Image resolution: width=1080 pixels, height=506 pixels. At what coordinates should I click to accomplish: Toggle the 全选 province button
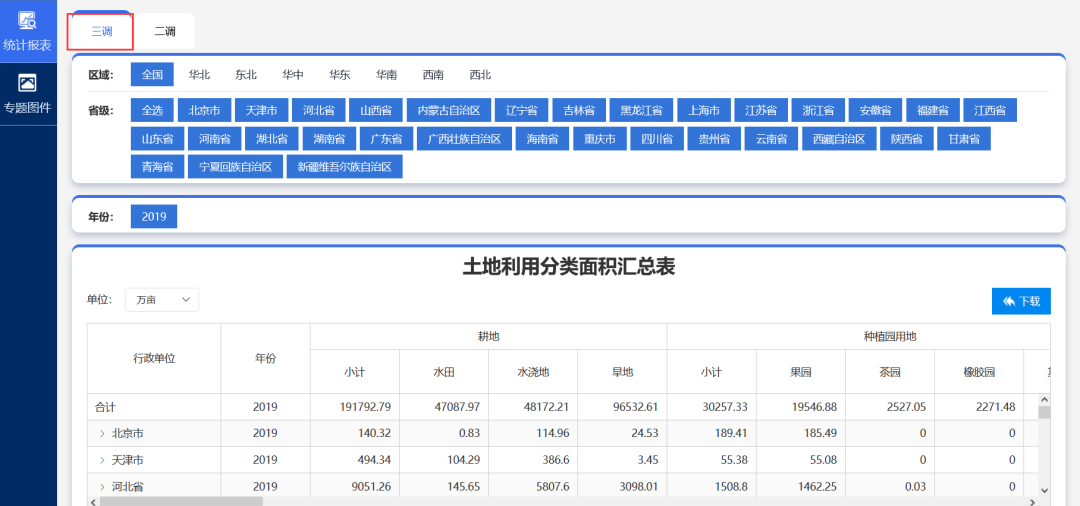click(152, 110)
